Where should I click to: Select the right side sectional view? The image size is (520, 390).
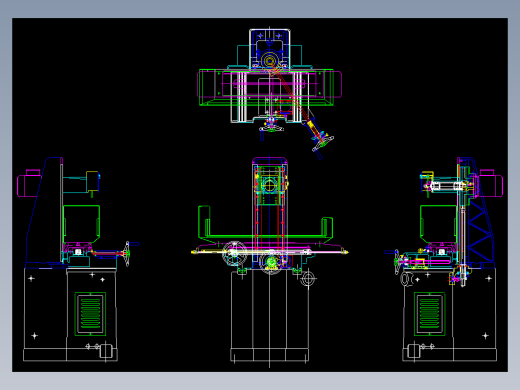click(443, 259)
